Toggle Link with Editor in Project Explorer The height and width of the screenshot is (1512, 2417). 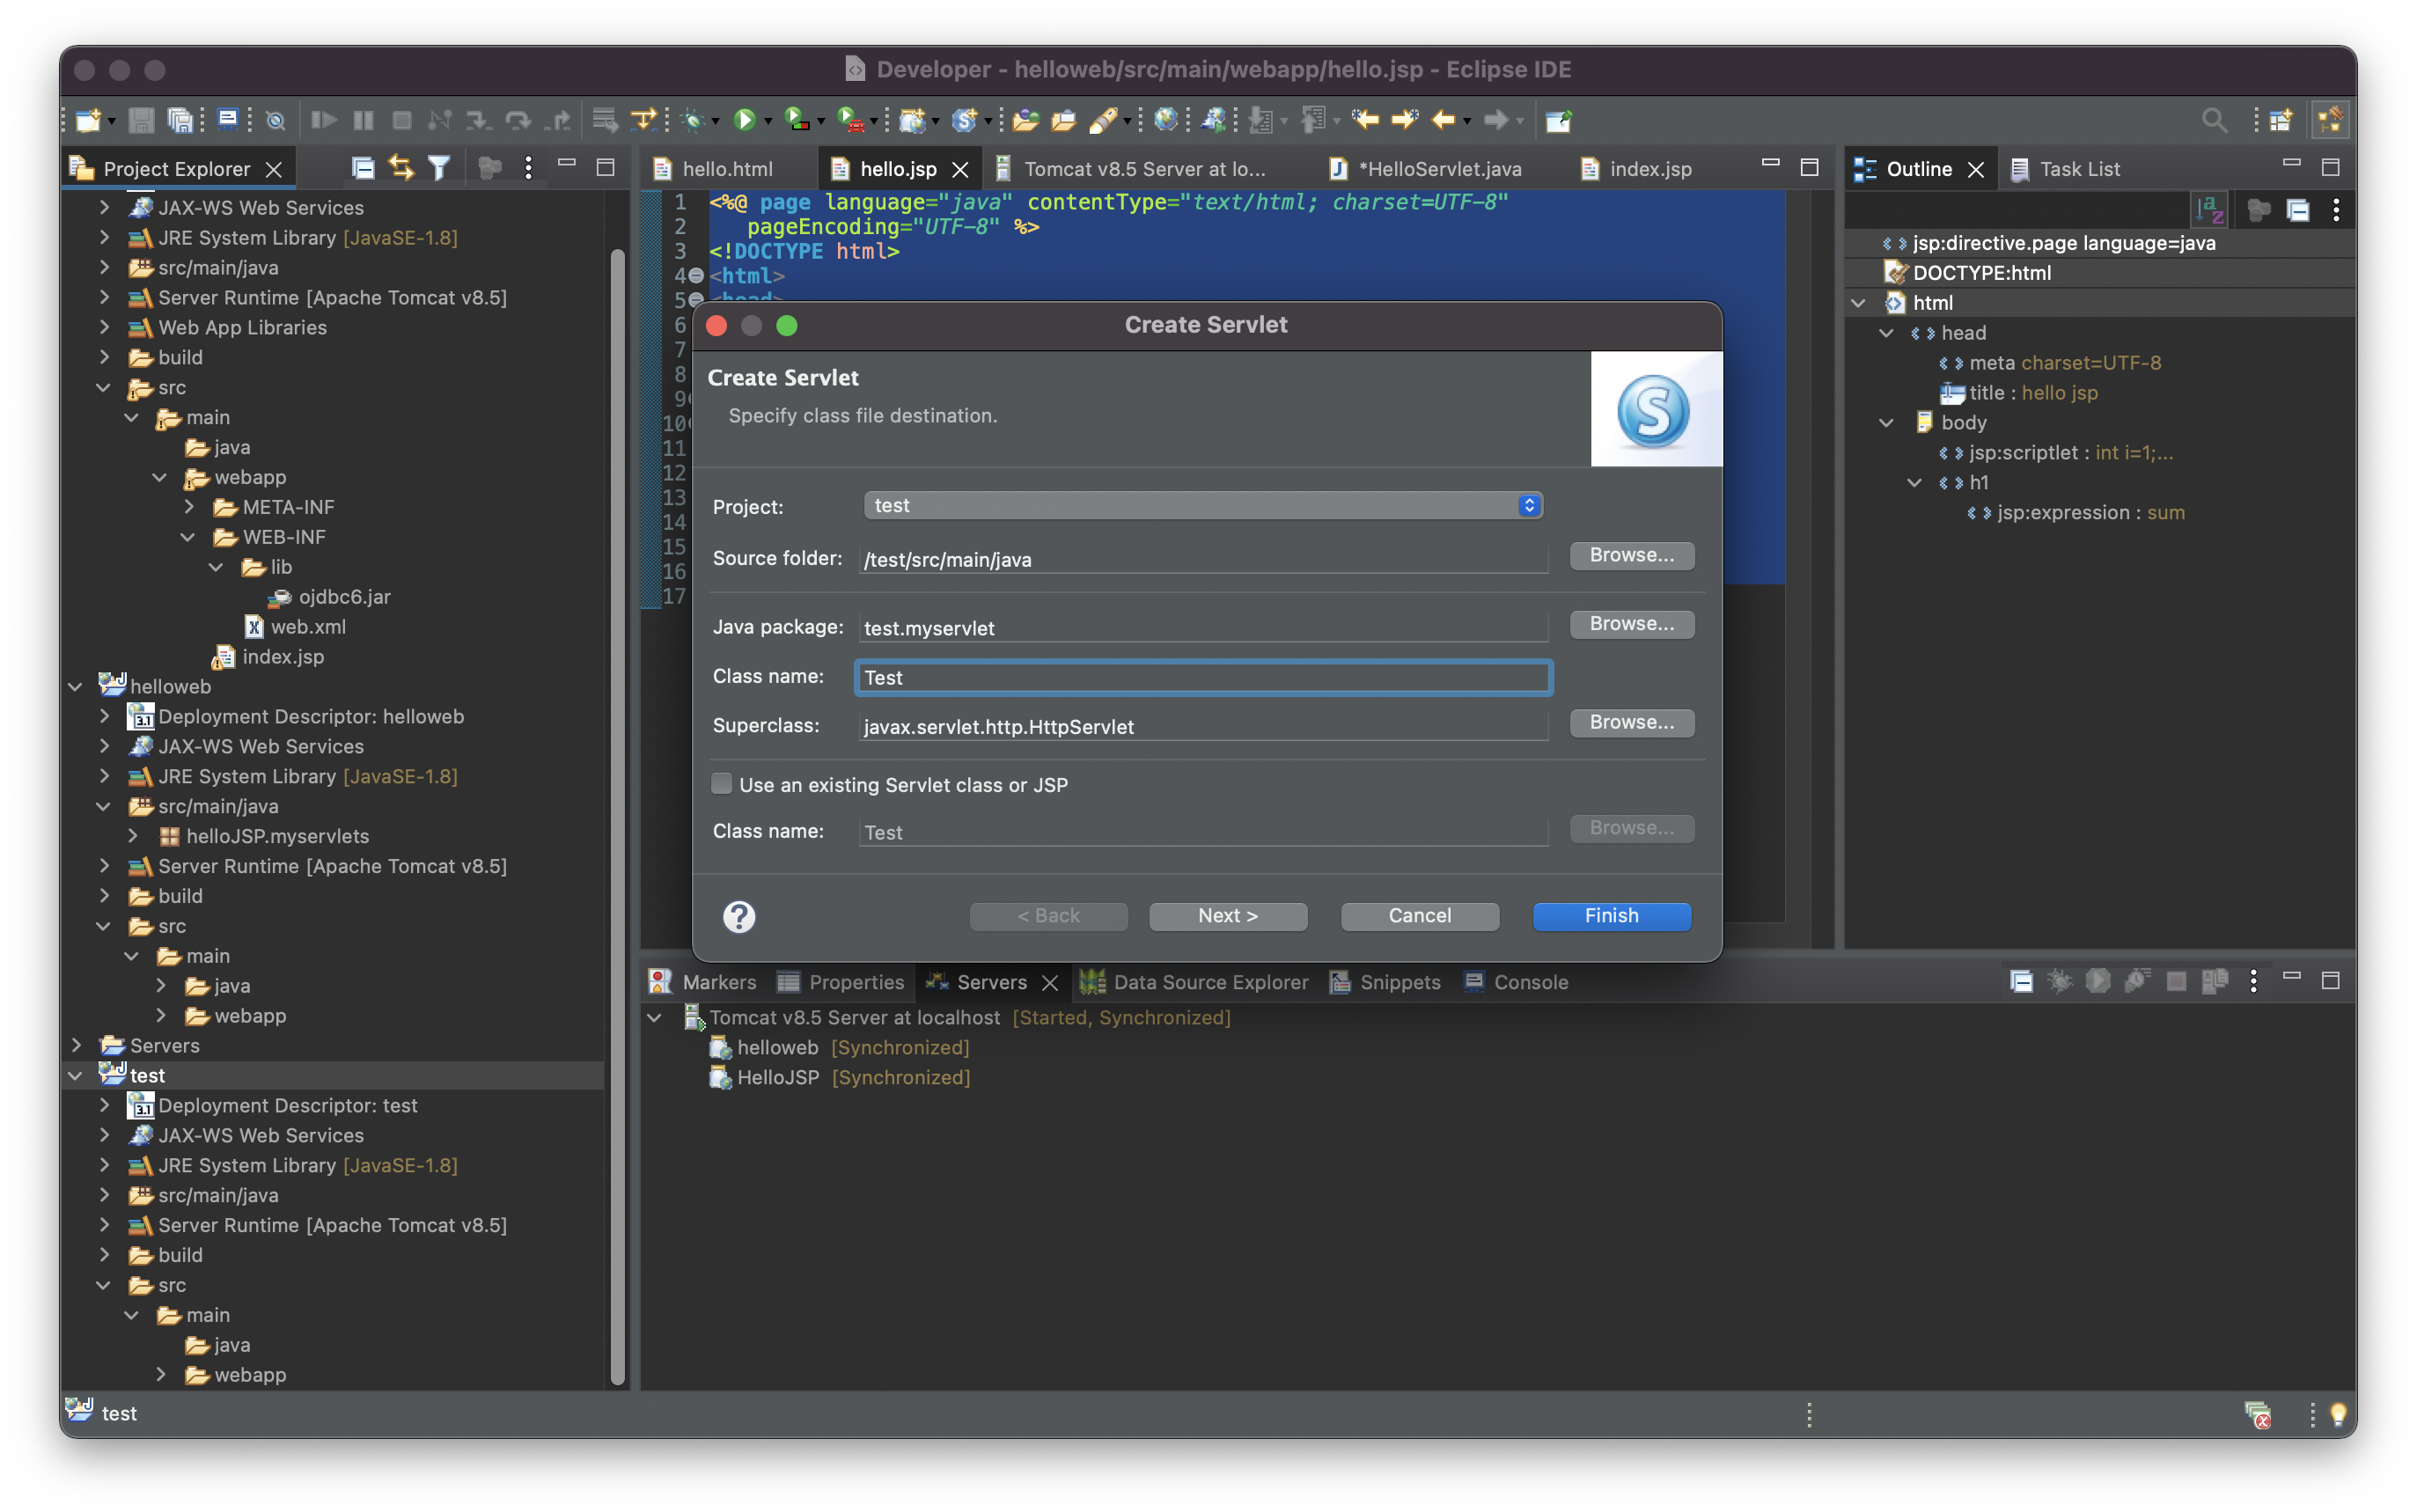tap(401, 168)
